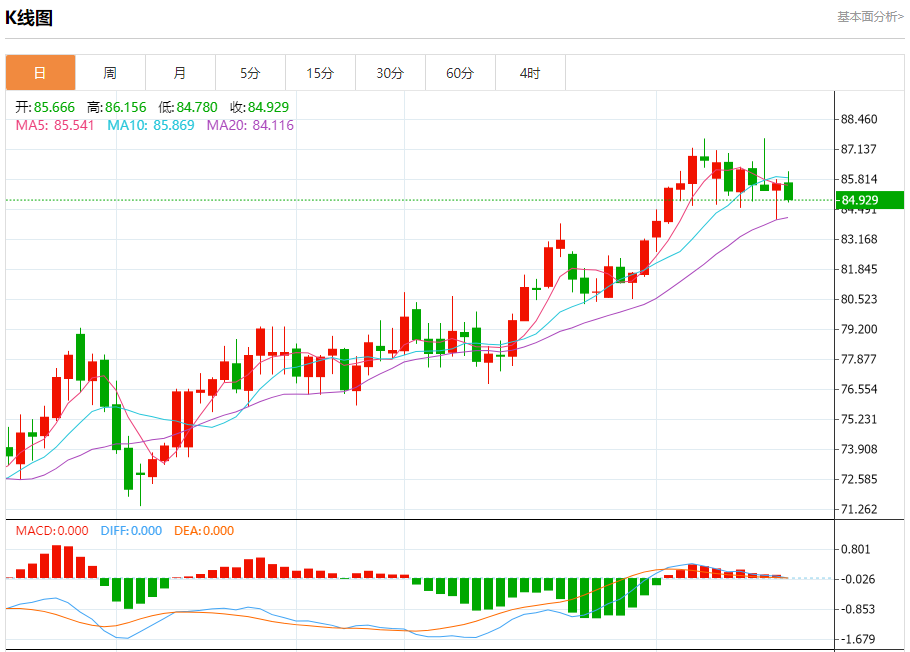Click the K线图 heading
910x652 pixels.
coord(29,18)
